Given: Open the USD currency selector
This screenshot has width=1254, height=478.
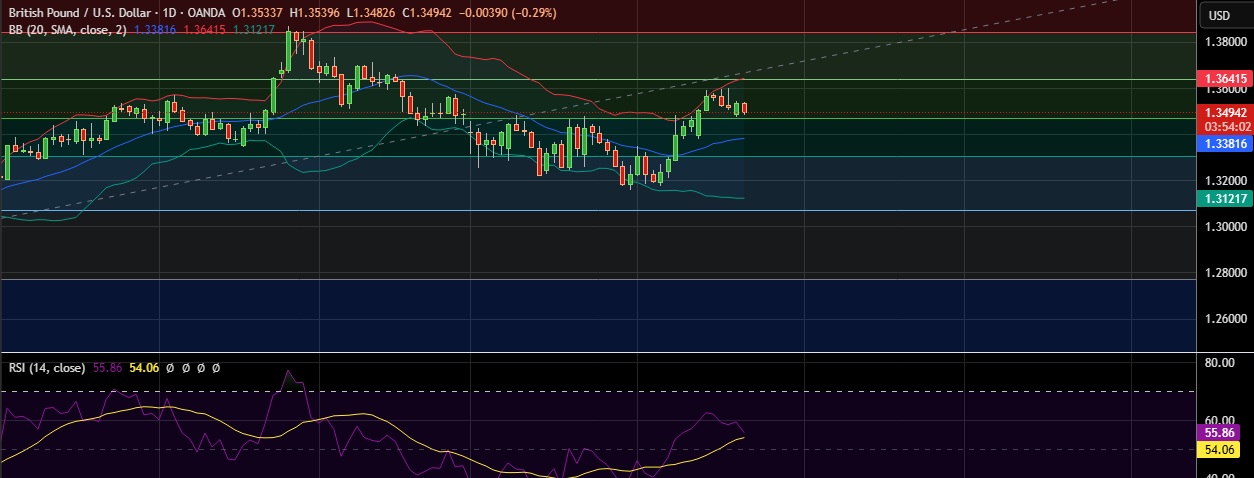Looking at the screenshot, I should 1219,15.
